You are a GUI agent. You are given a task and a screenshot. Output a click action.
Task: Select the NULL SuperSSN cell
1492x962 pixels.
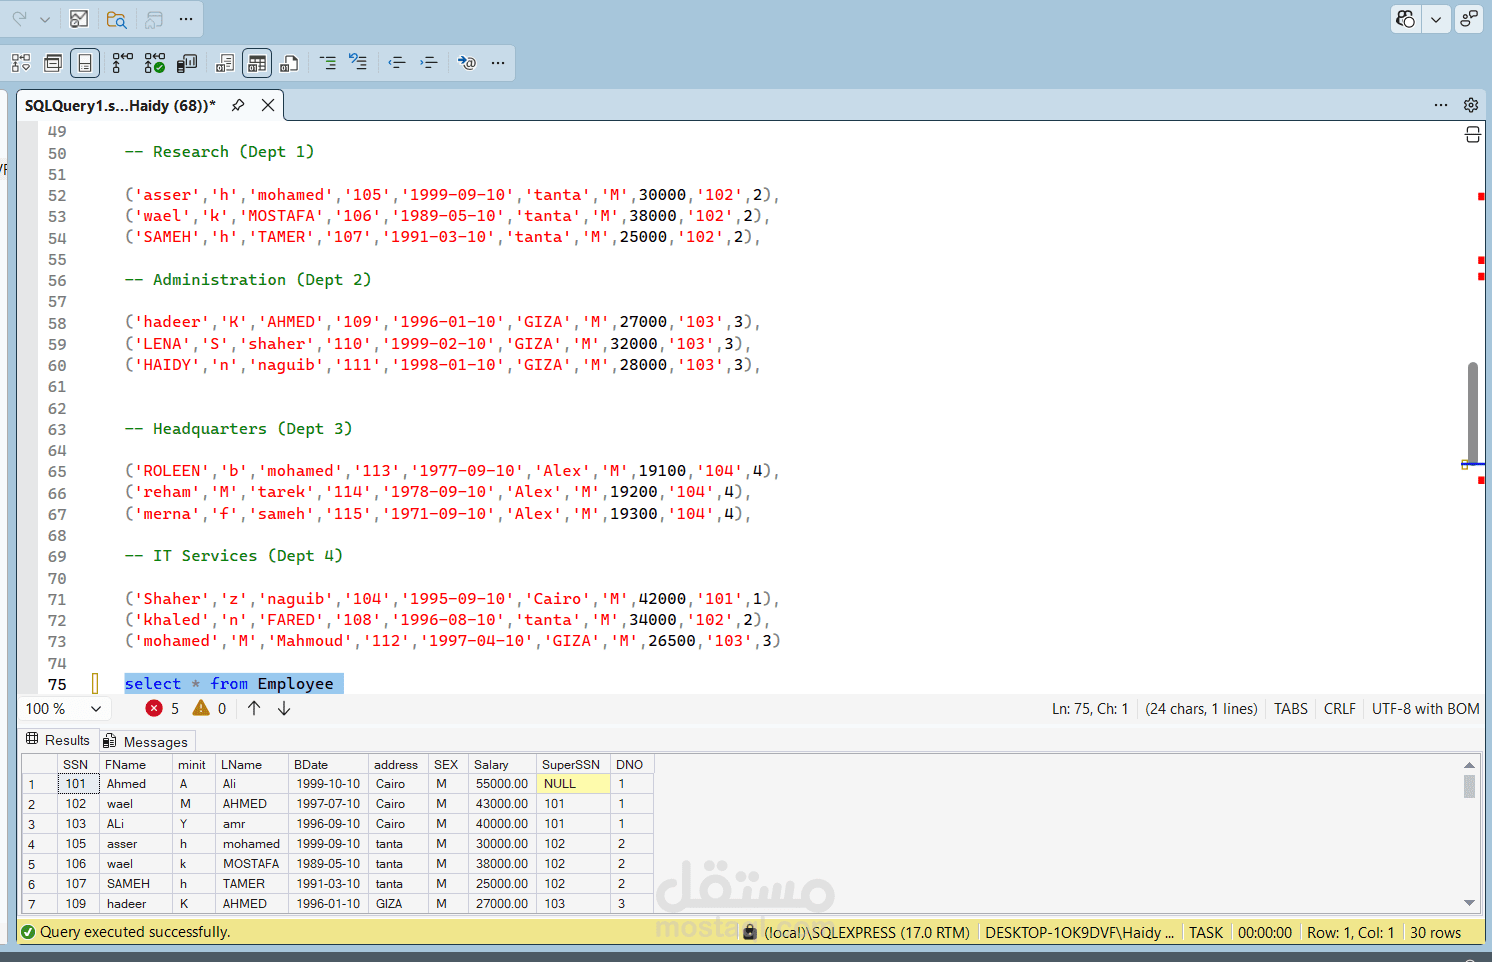coord(572,784)
